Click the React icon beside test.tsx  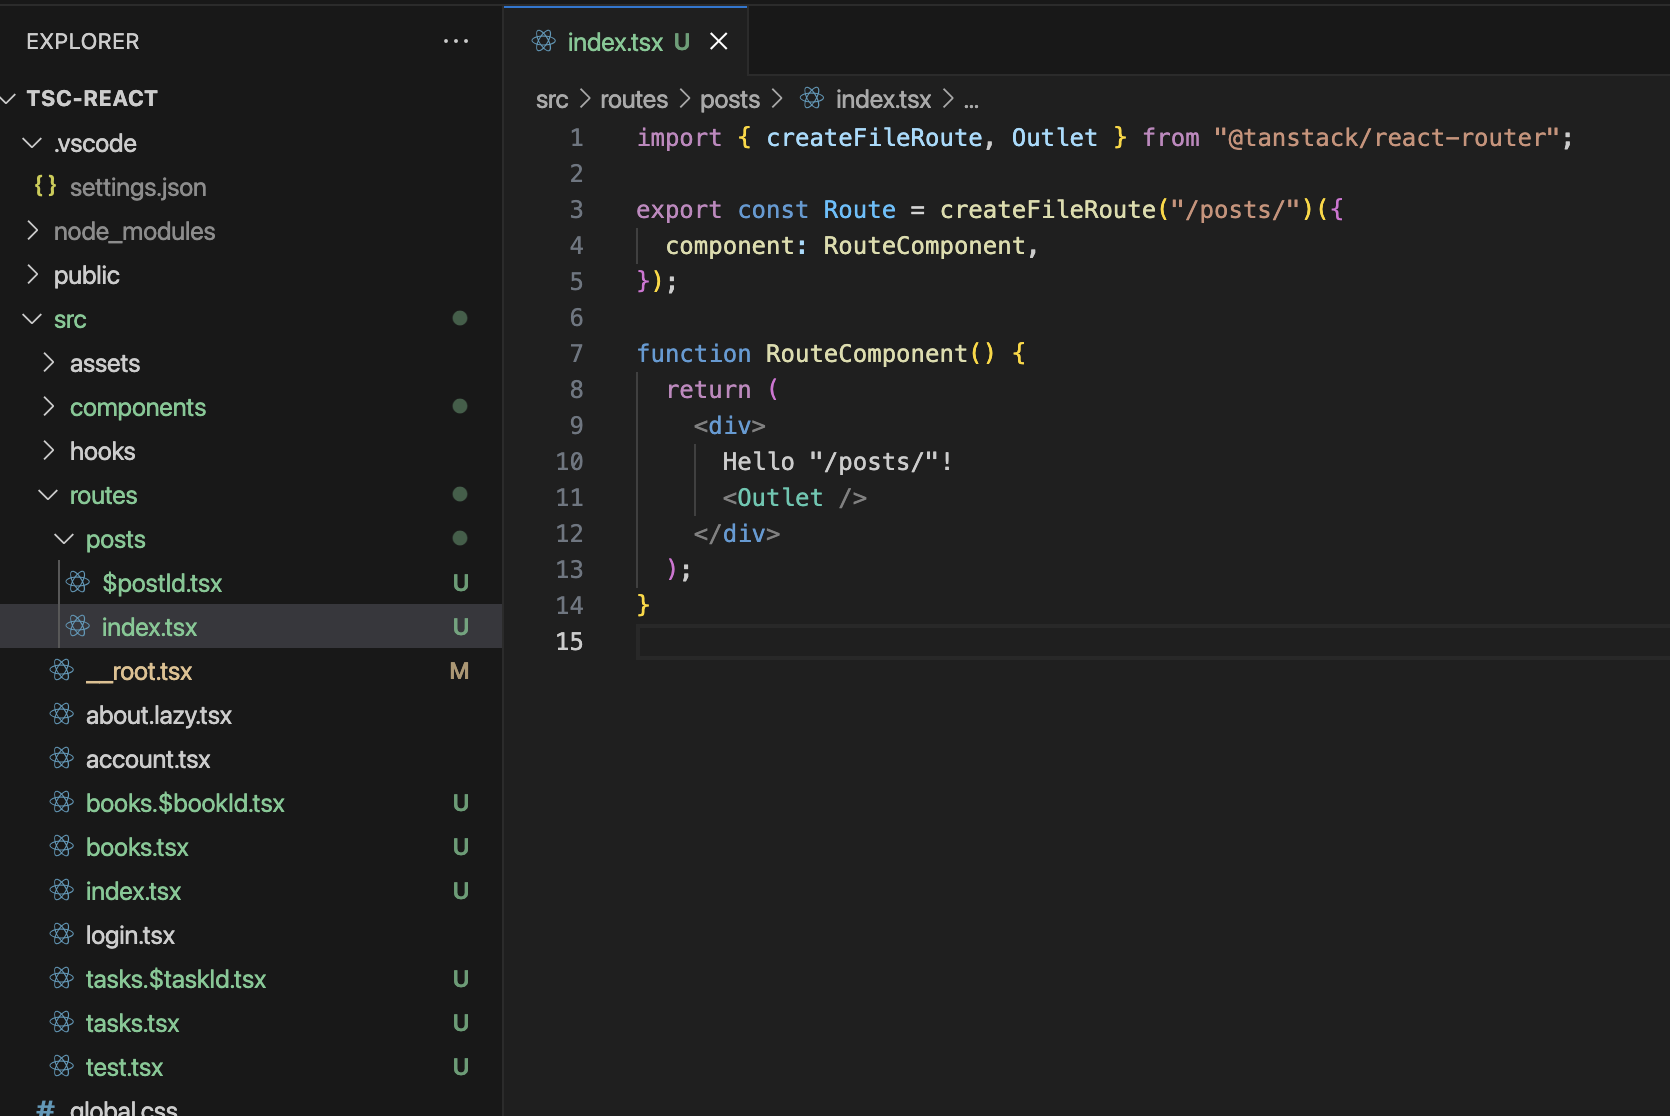[62, 1067]
